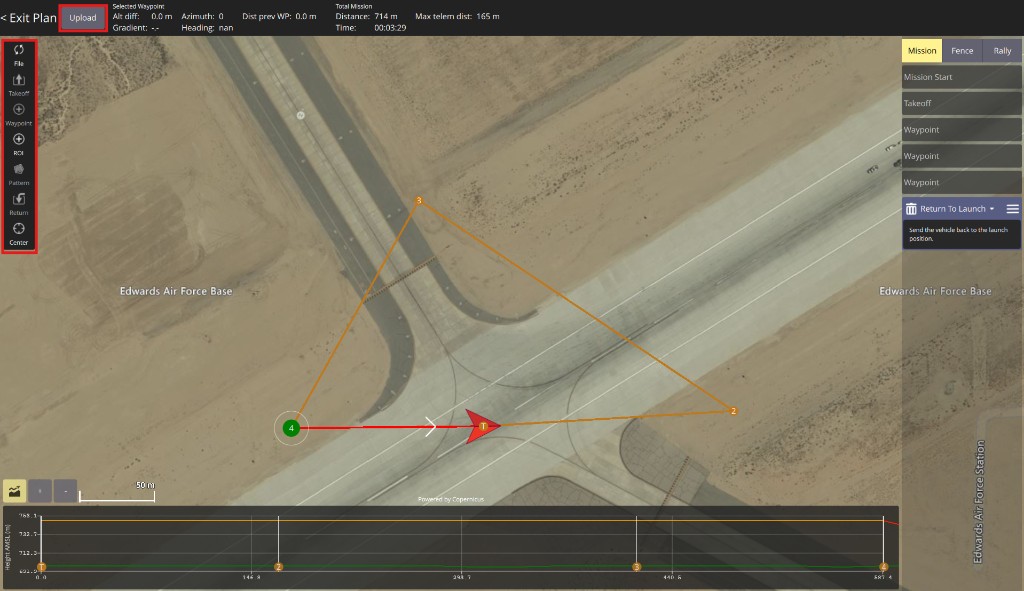Open the File tool in the plan toolbar

(x=18, y=55)
